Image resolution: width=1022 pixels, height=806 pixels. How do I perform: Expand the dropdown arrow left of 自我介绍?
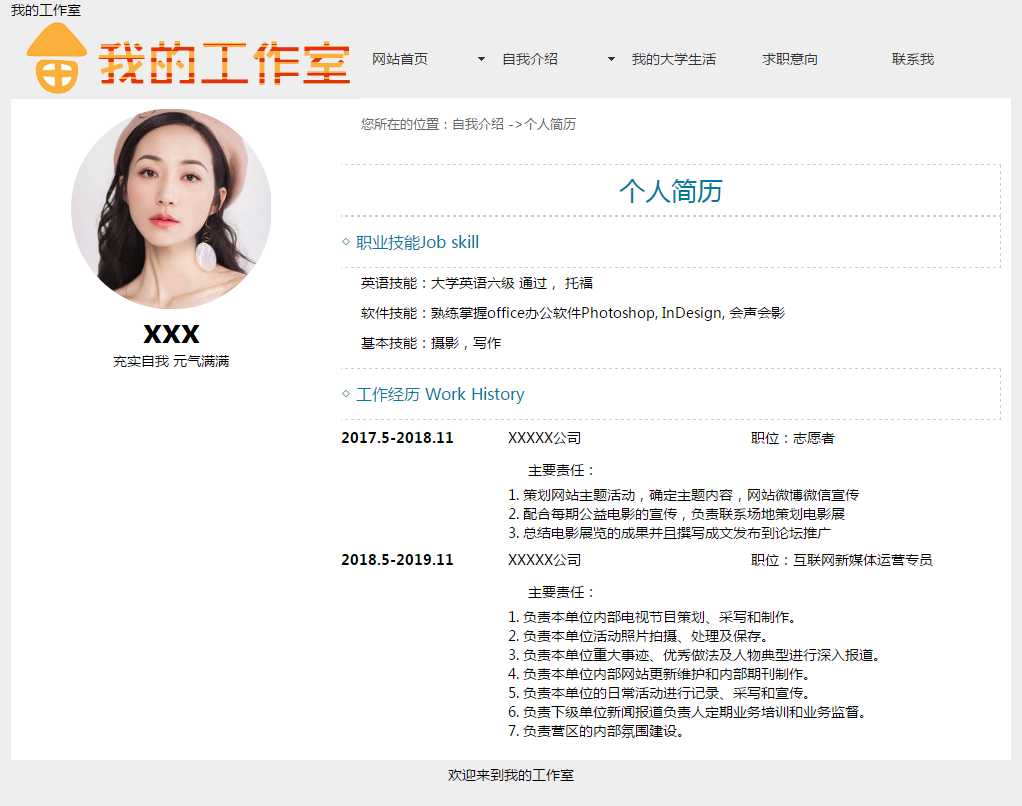pos(482,59)
